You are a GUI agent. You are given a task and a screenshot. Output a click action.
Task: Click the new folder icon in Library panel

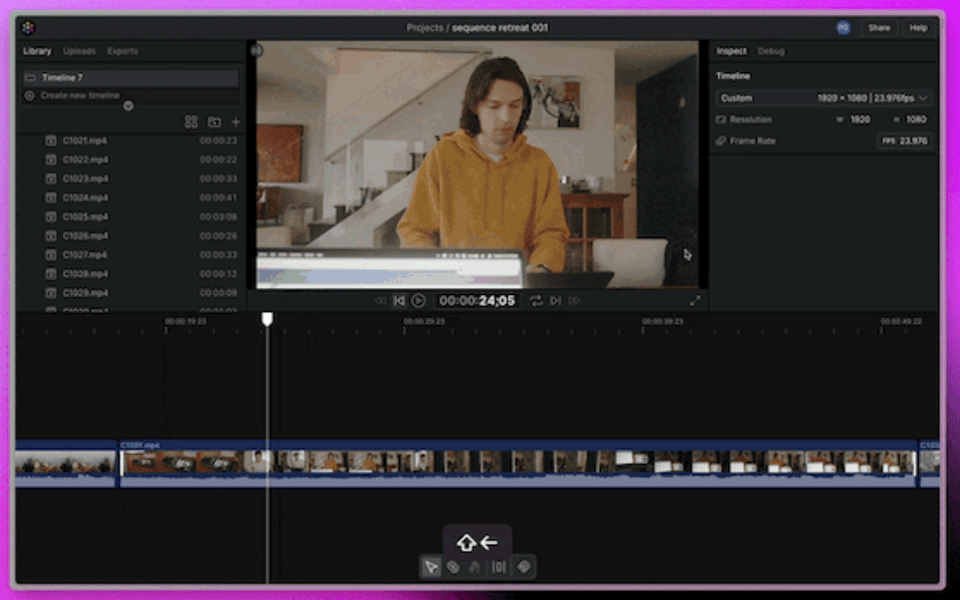coord(213,121)
